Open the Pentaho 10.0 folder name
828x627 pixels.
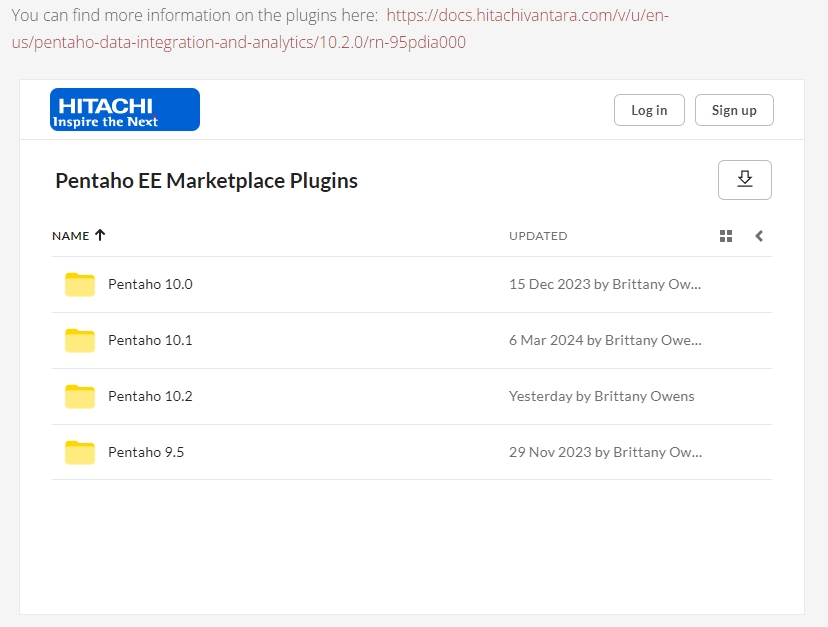point(150,284)
